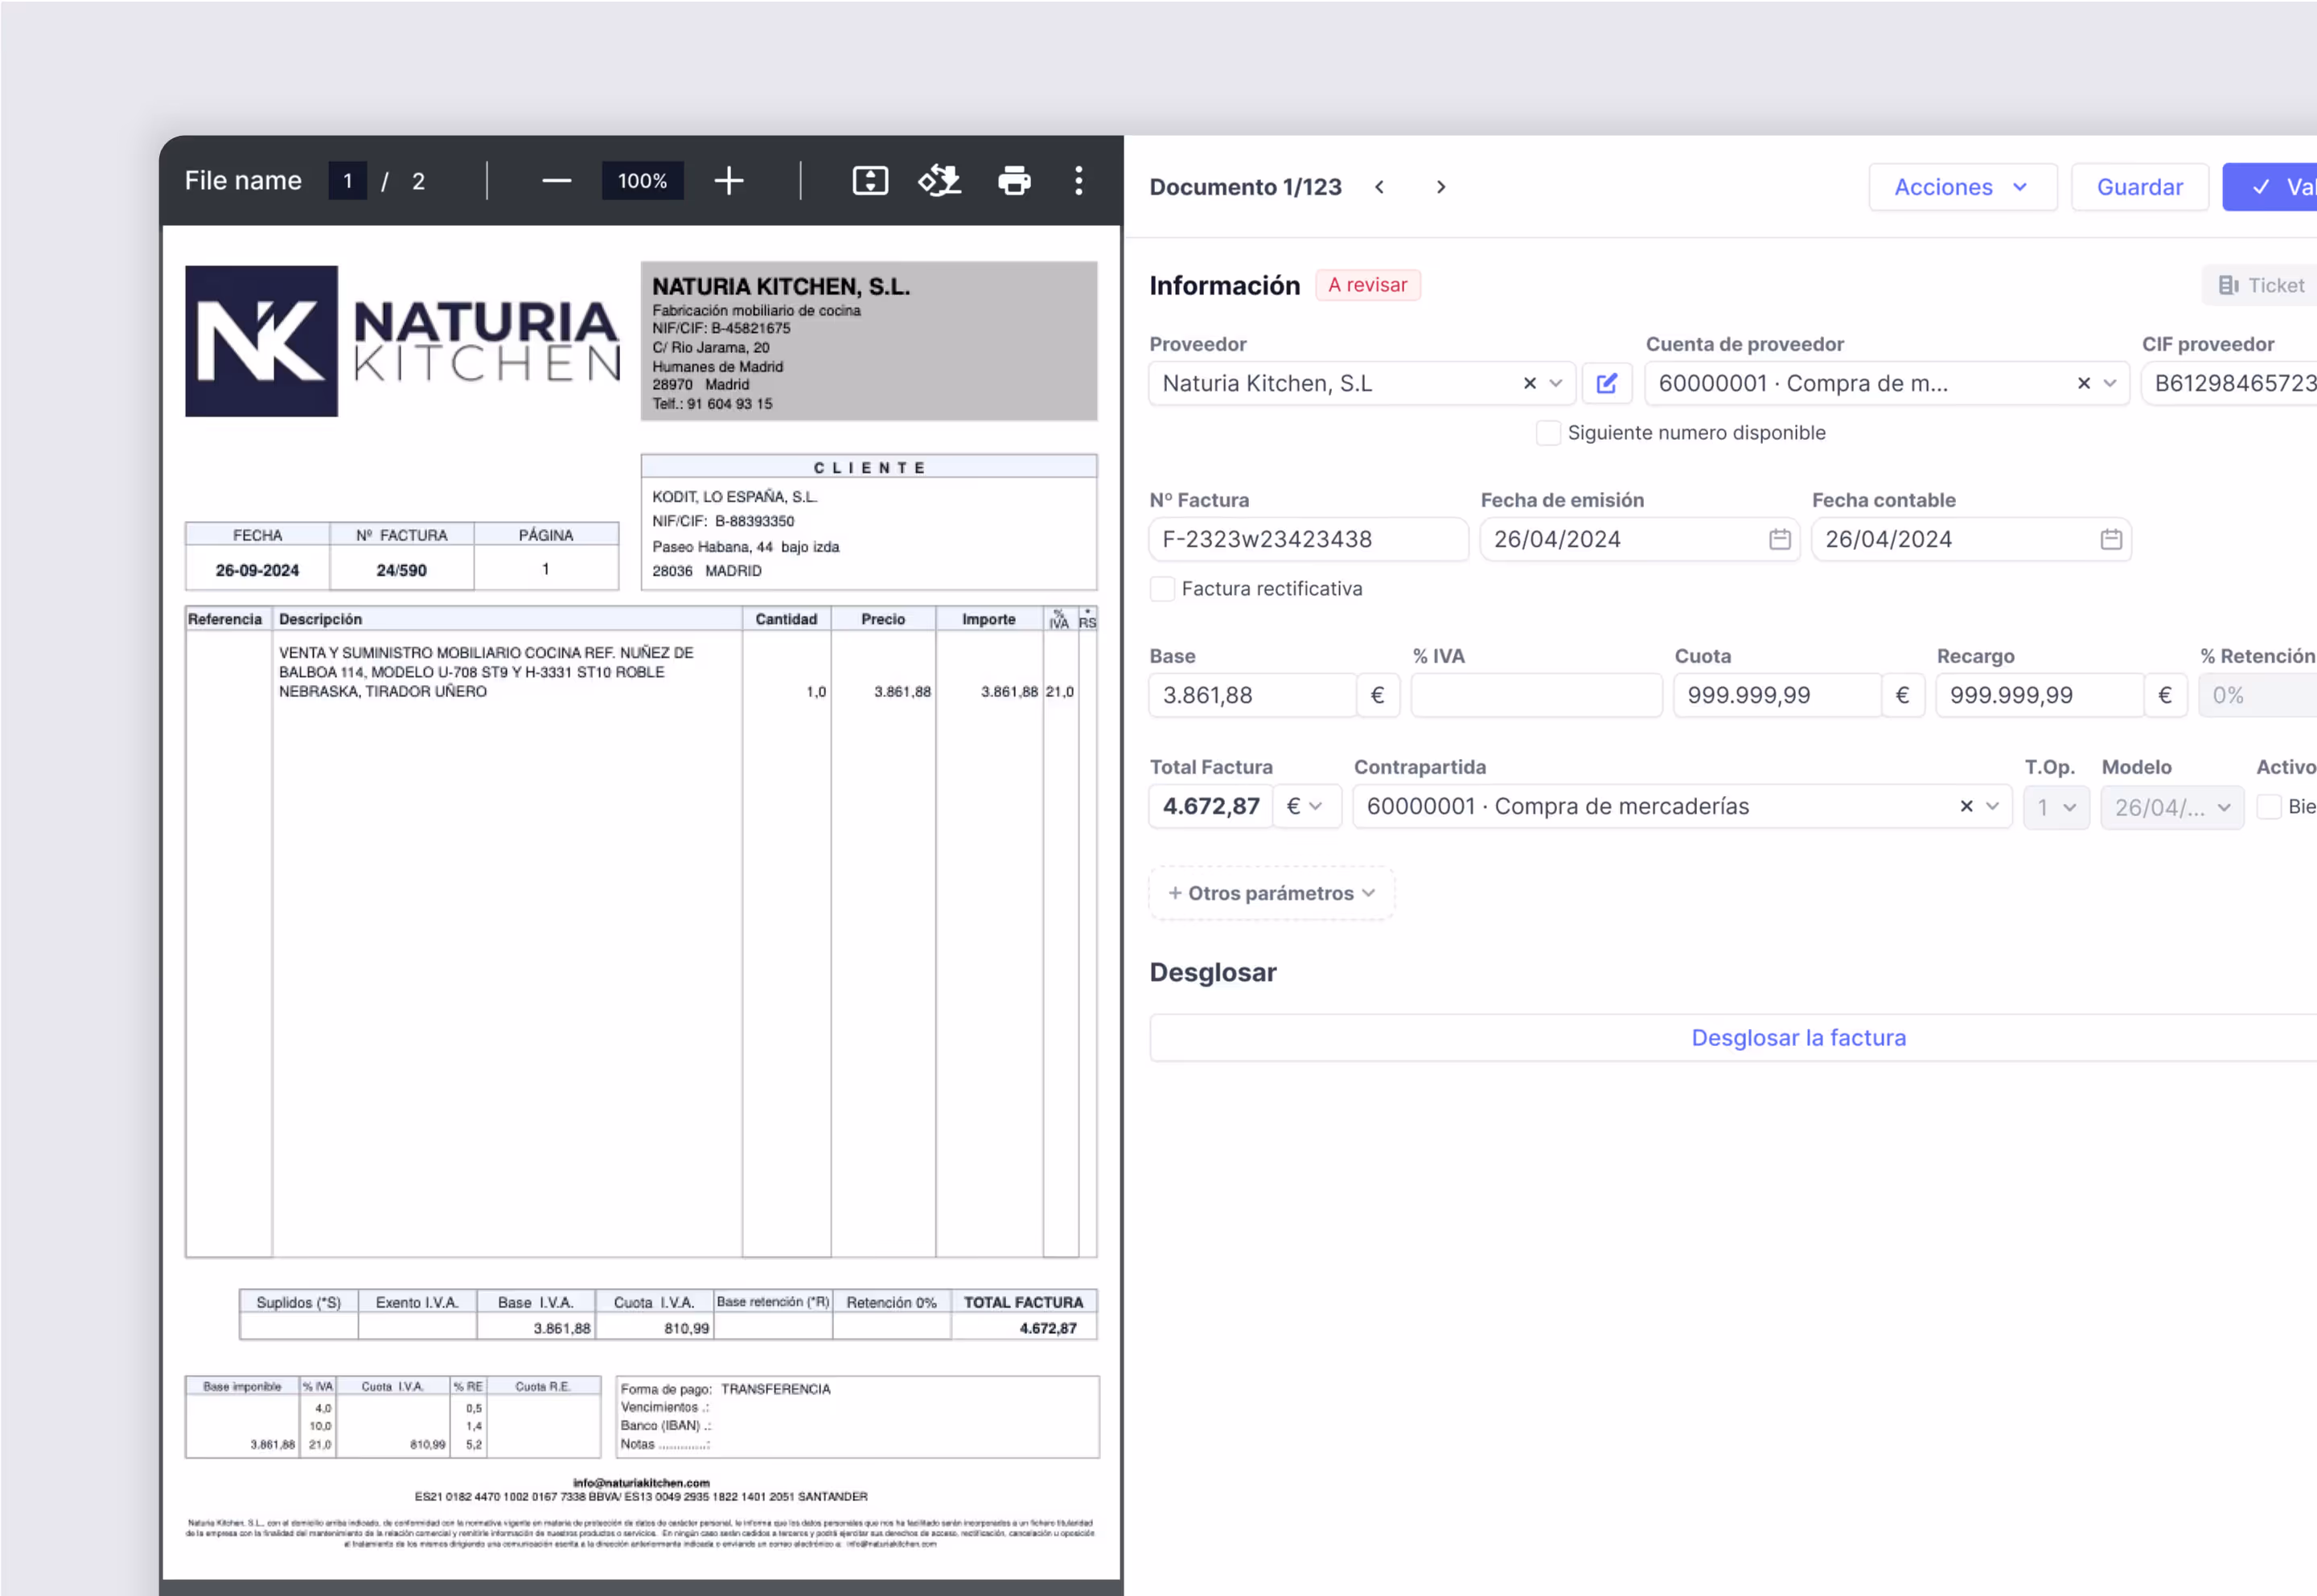Image resolution: width=2317 pixels, height=1596 pixels.
Task: Click euro symbol next to Recargo field
Action: tap(2165, 696)
